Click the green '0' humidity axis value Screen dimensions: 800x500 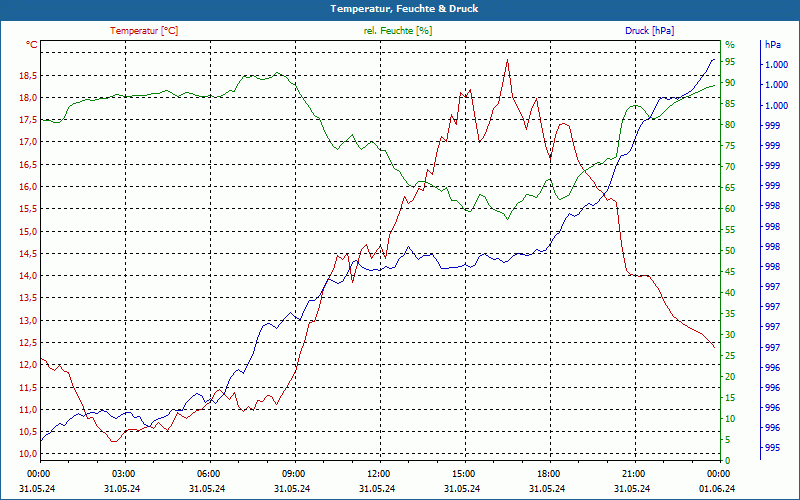click(728, 460)
